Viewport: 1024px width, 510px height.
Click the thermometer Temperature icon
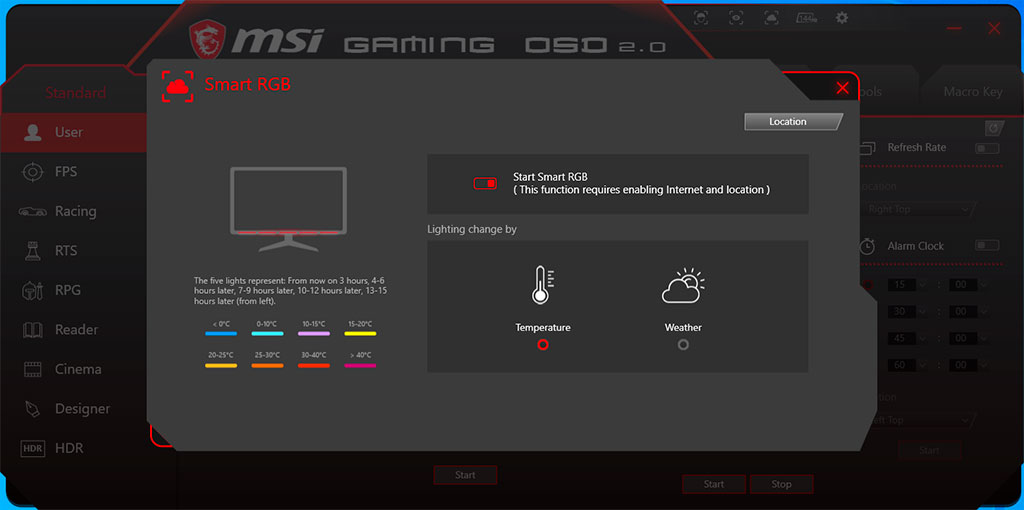click(x=541, y=285)
